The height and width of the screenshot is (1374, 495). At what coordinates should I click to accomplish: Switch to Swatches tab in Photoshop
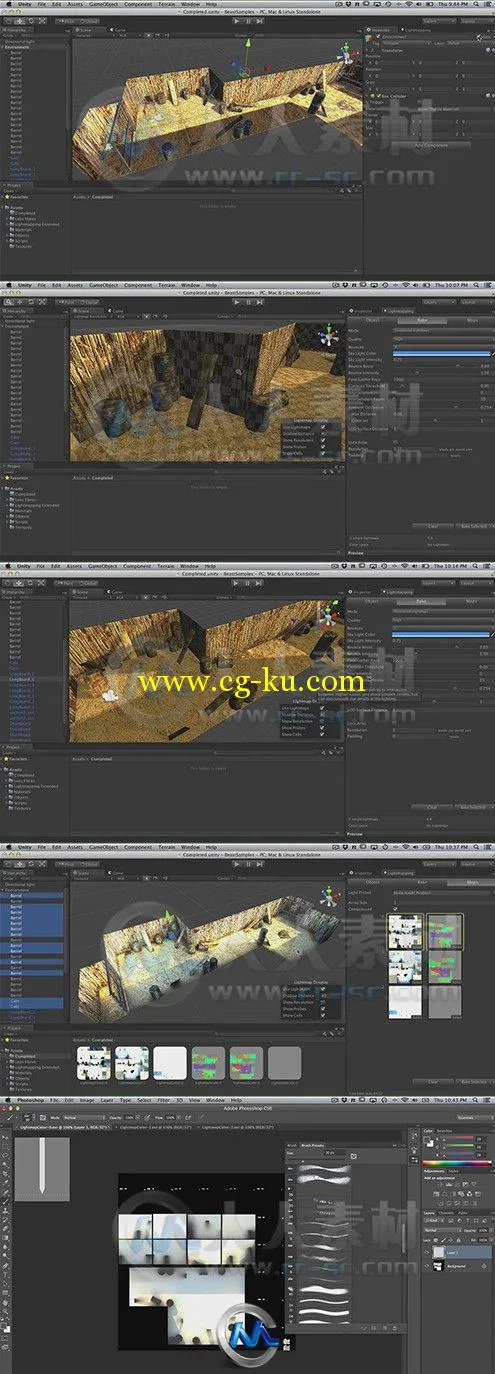[444, 1131]
